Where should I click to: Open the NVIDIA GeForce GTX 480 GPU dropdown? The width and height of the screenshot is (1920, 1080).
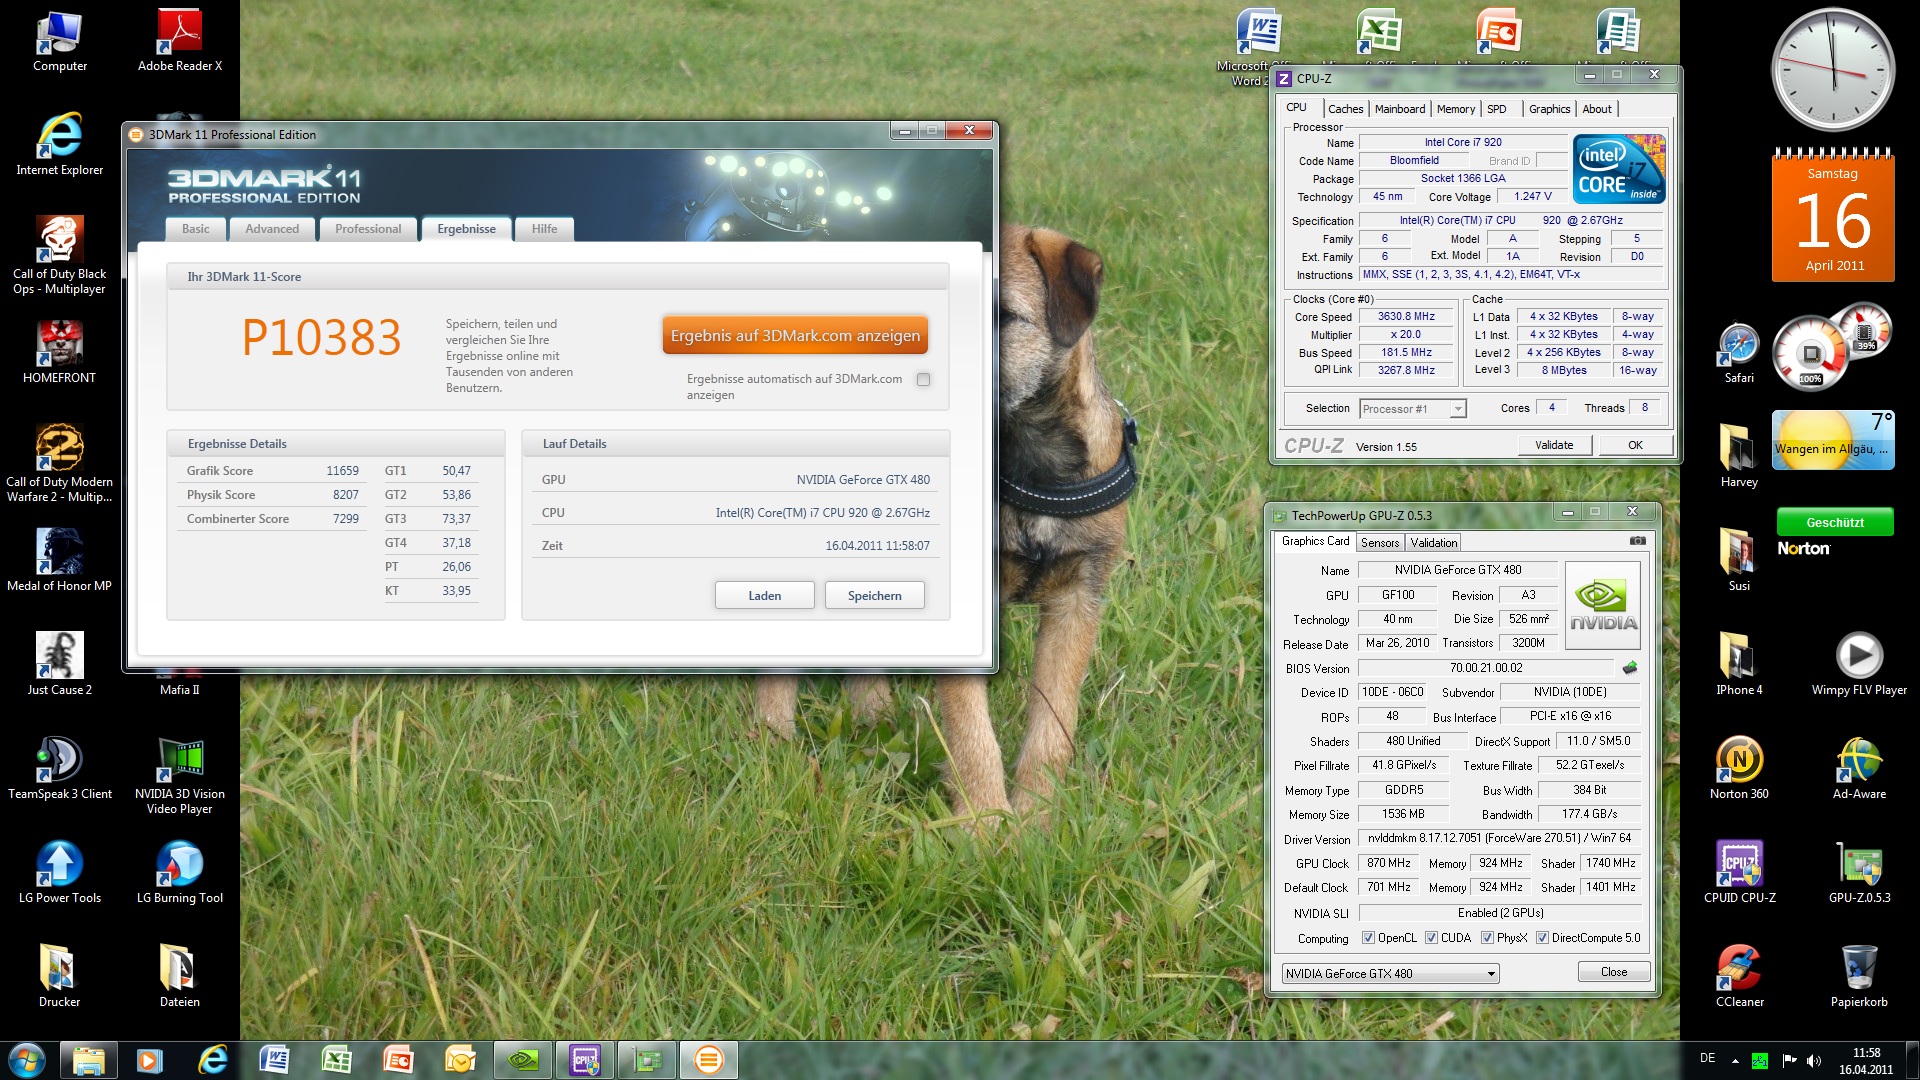coord(1490,974)
